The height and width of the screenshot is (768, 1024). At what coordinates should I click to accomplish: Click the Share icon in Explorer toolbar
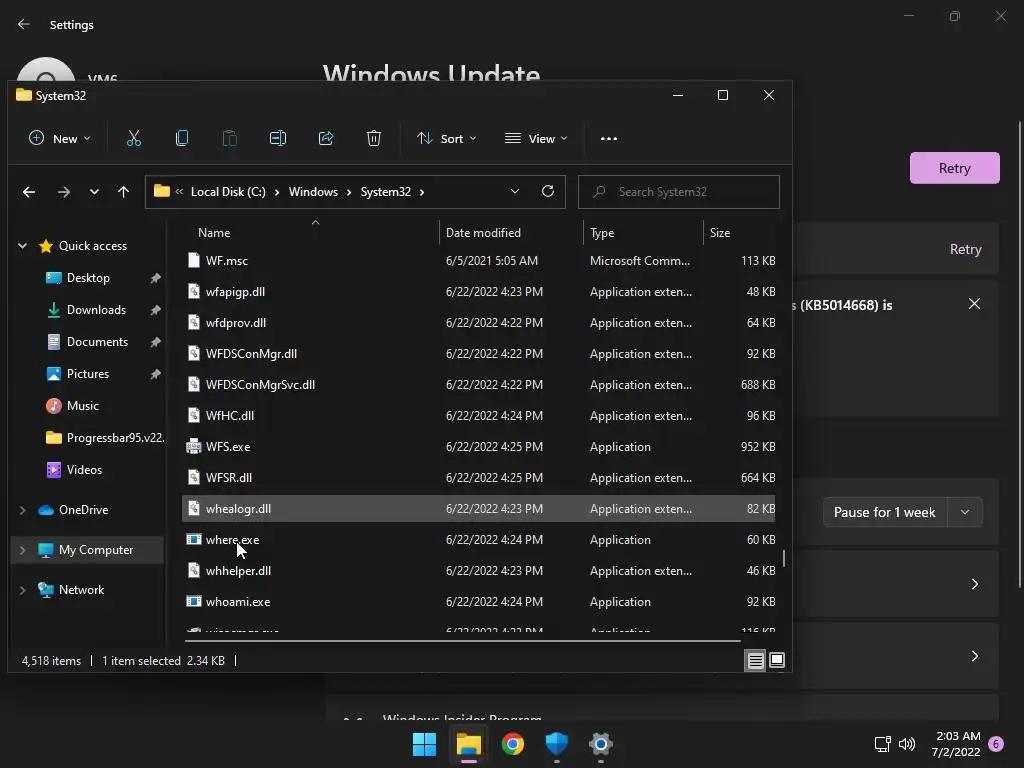point(326,138)
